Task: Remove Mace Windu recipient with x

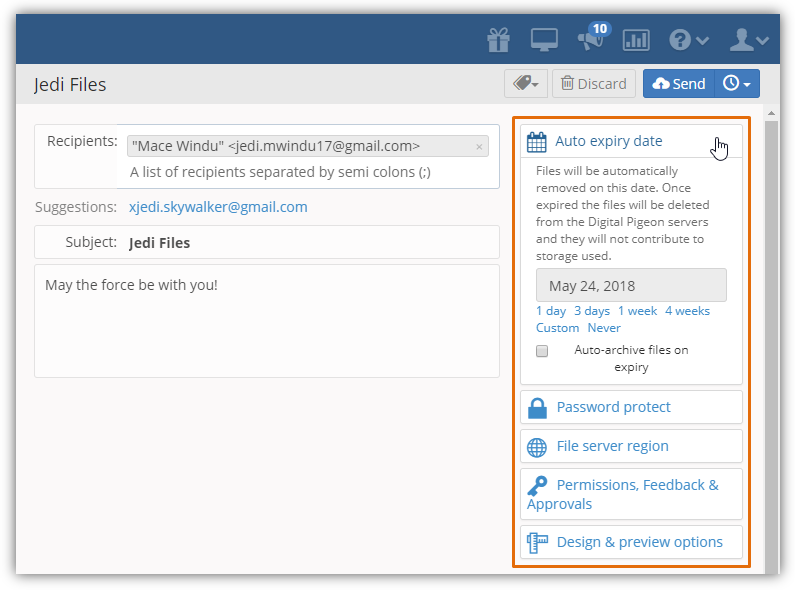Action: (x=479, y=147)
